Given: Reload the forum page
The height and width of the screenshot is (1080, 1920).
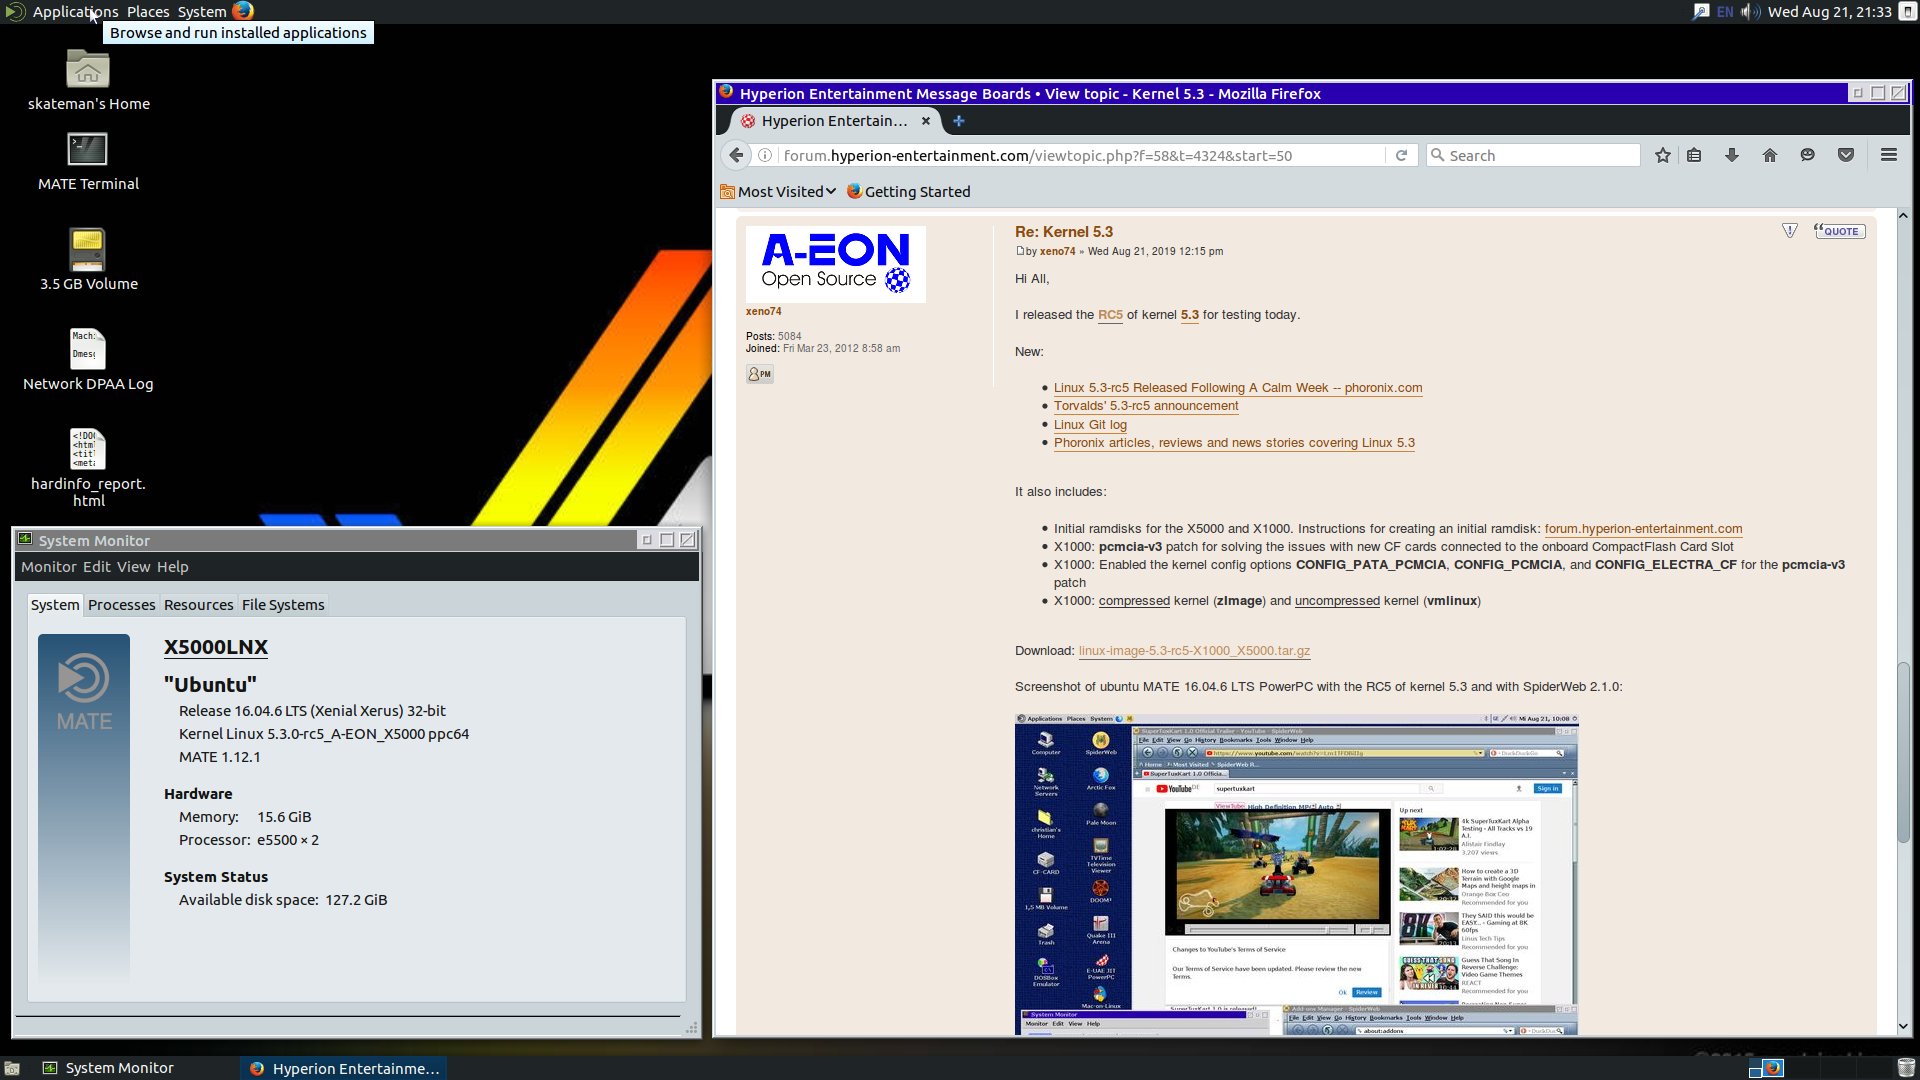Looking at the screenshot, I should pyautogui.click(x=1401, y=155).
